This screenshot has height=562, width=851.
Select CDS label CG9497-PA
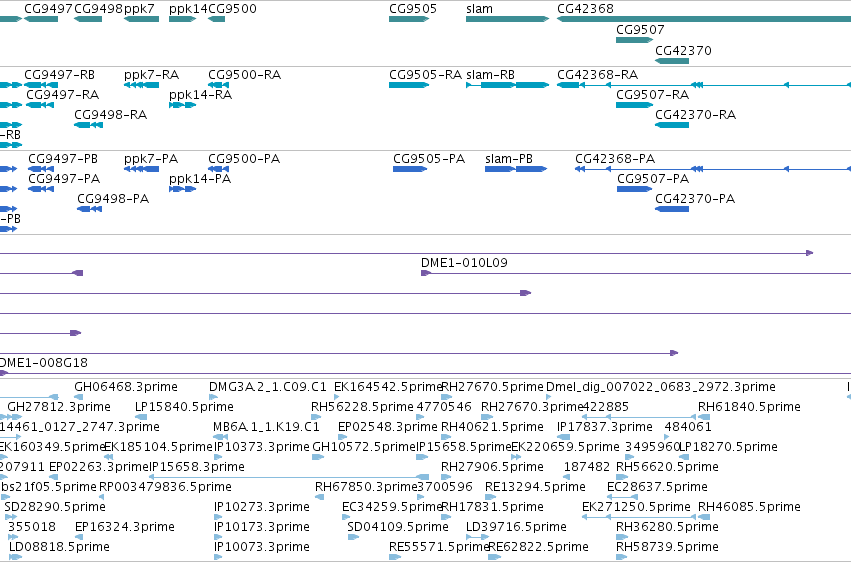(x=64, y=179)
